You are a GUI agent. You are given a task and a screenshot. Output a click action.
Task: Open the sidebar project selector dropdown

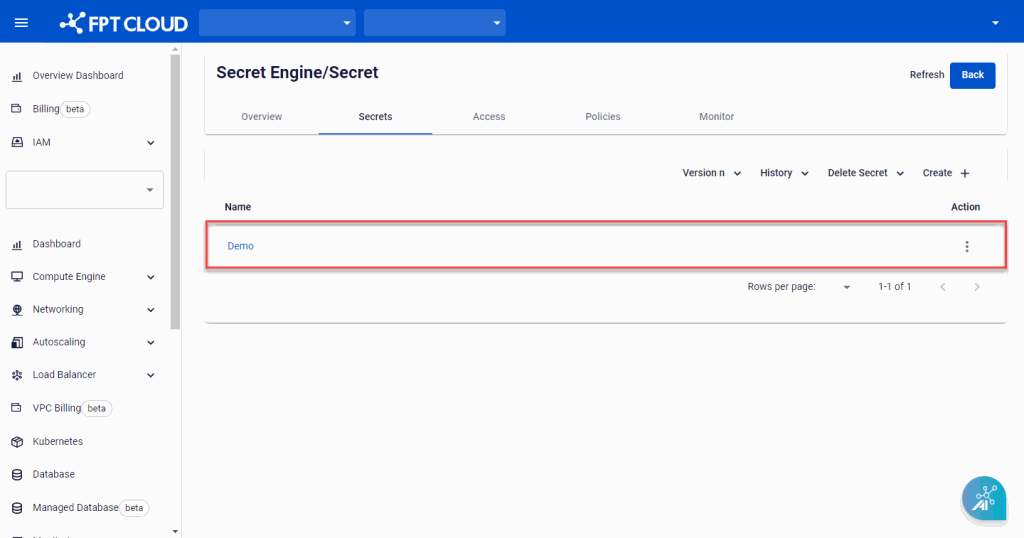(84, 190)
